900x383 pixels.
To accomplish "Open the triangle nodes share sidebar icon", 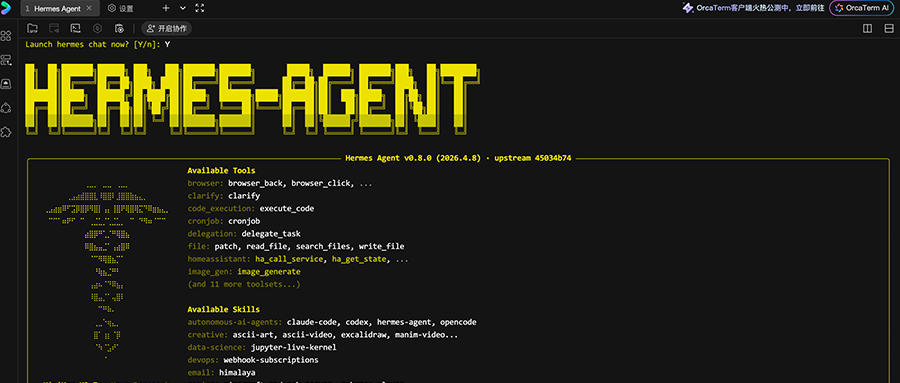I will (6, 108).
